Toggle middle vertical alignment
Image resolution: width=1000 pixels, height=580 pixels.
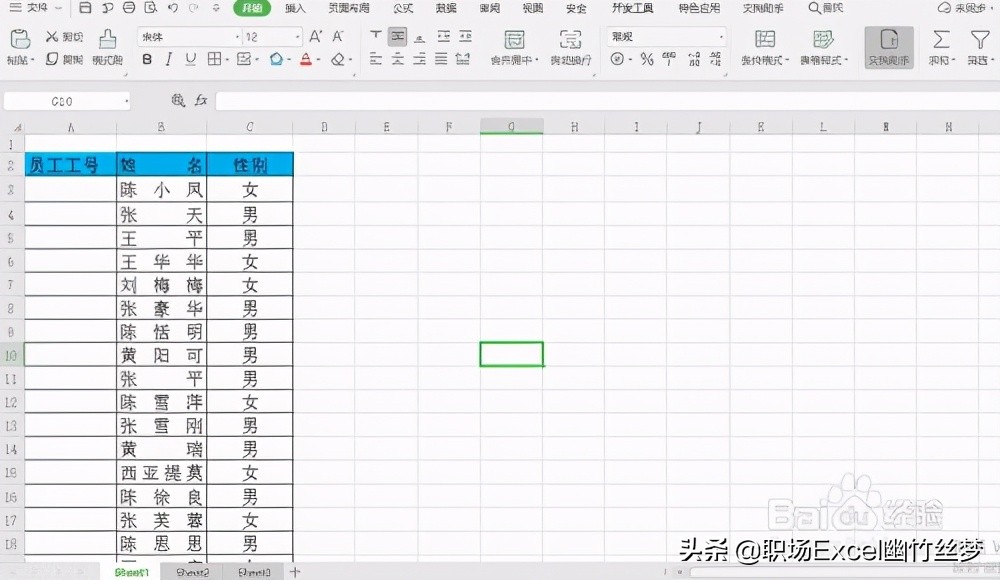pyautogui.click(x=396, y=38)
